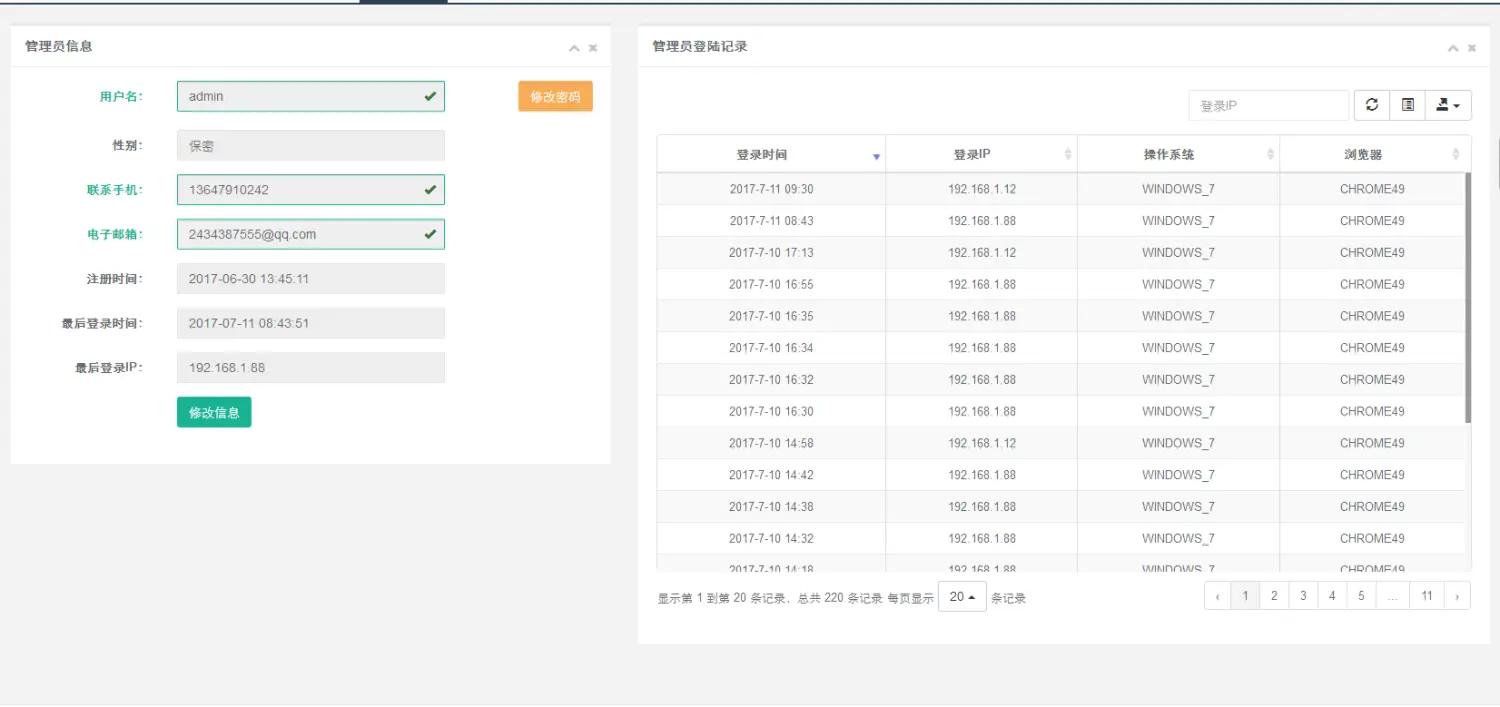Viewport: 1500px width, 707px height.
Task: Go to page 5
Action: [x=1361, y=596]
